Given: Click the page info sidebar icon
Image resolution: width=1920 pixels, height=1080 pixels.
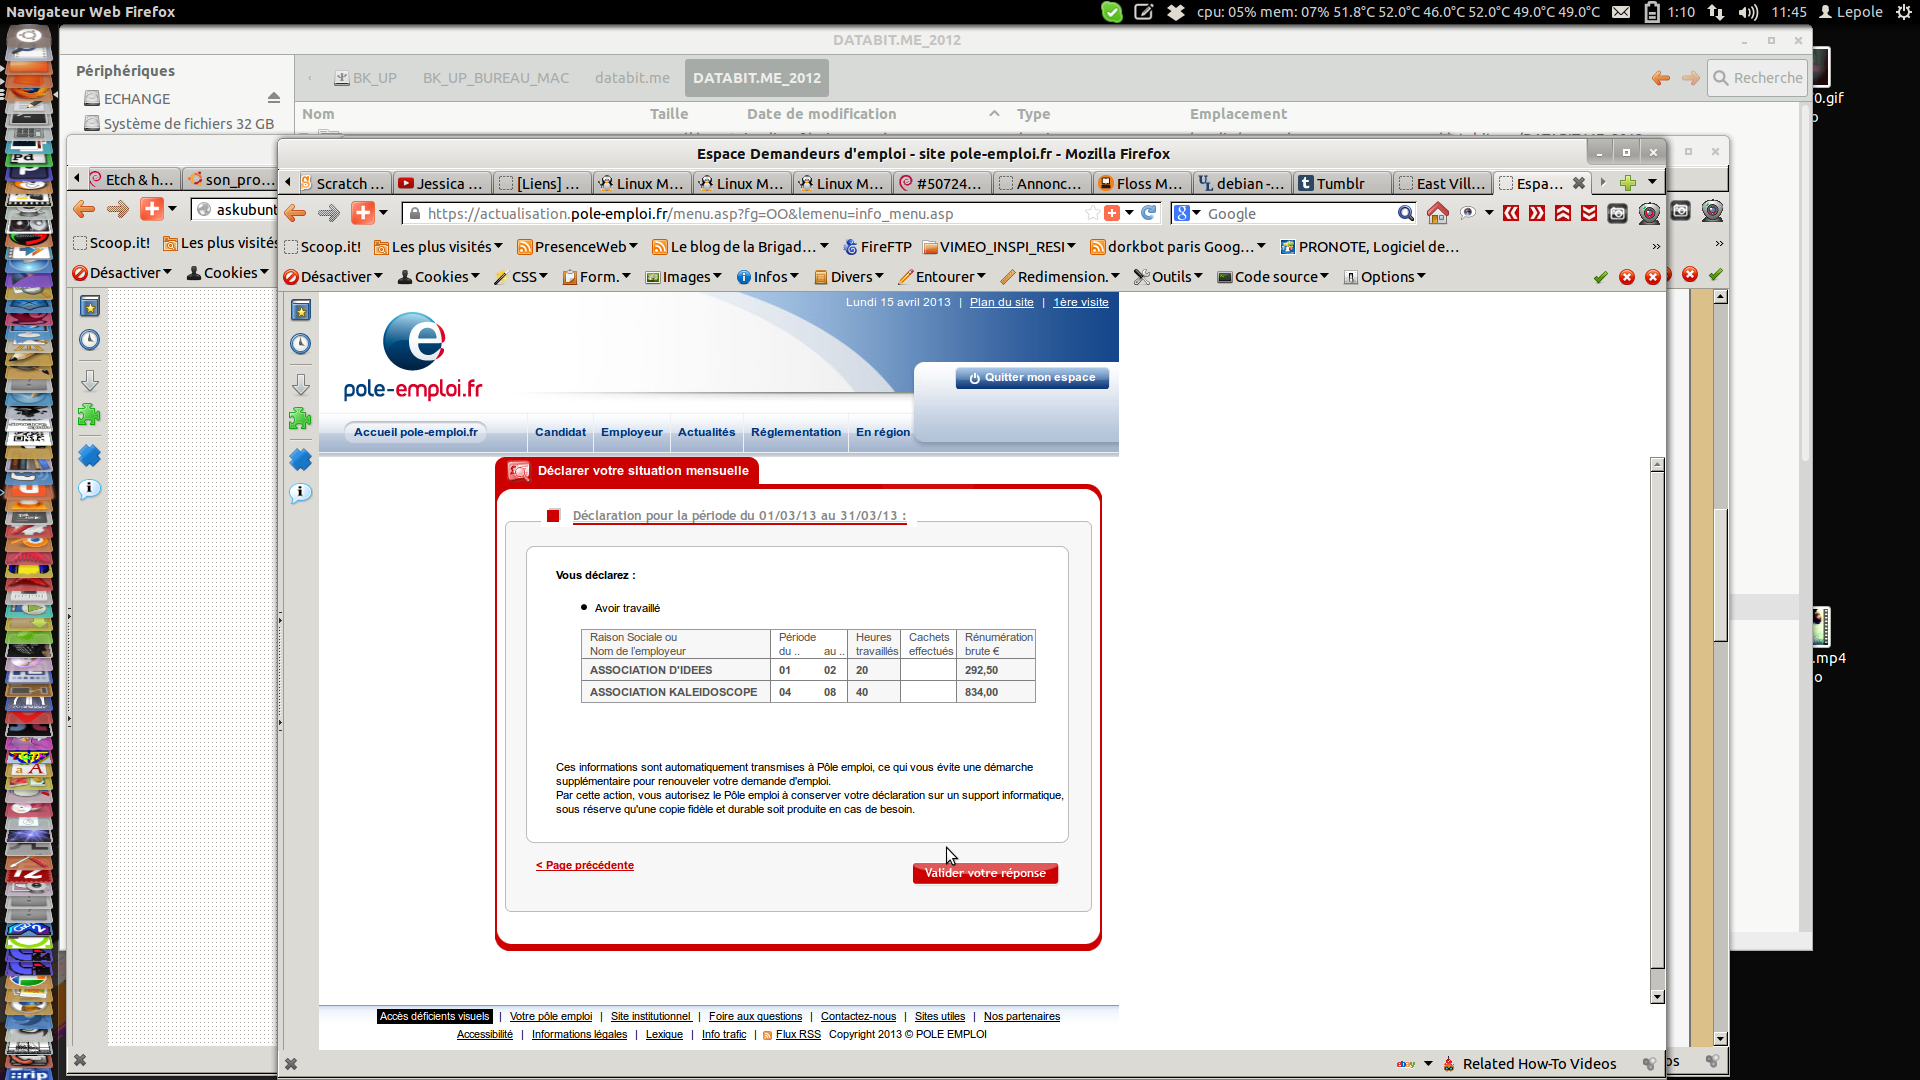Looking at the screenshot, I should coord(300,493).
